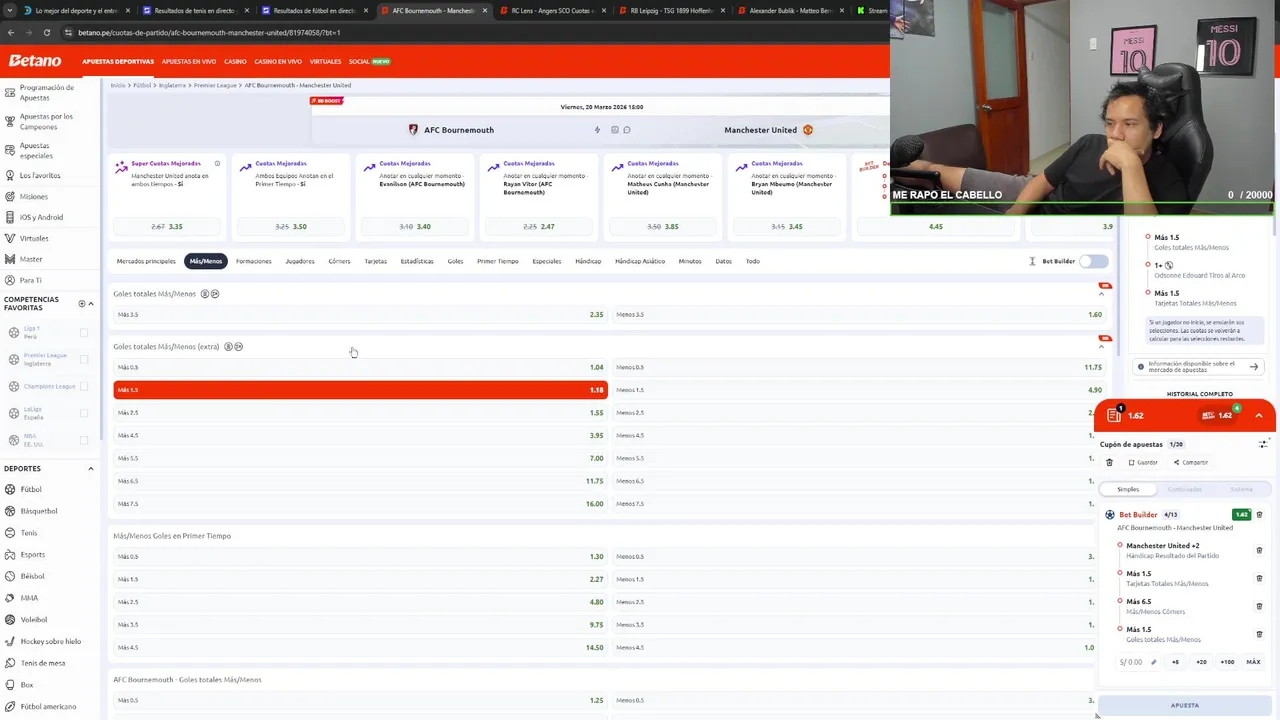Viewport: 1280px width, 720px height.
Task: Add +20 to the stake
Action: (1201, 662)
